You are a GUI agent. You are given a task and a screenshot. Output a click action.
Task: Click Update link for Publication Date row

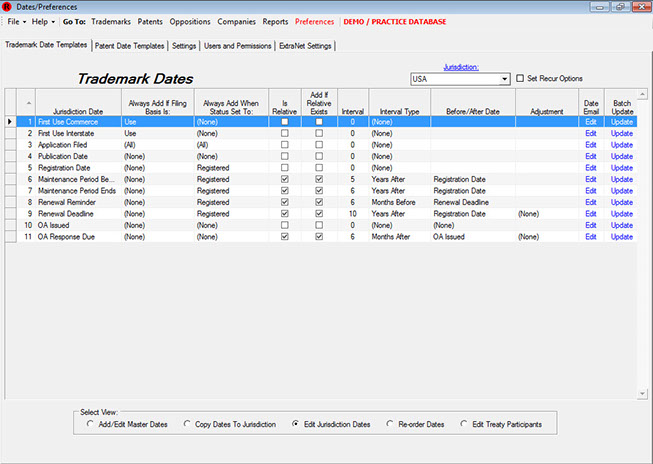[x=622, y=156]
